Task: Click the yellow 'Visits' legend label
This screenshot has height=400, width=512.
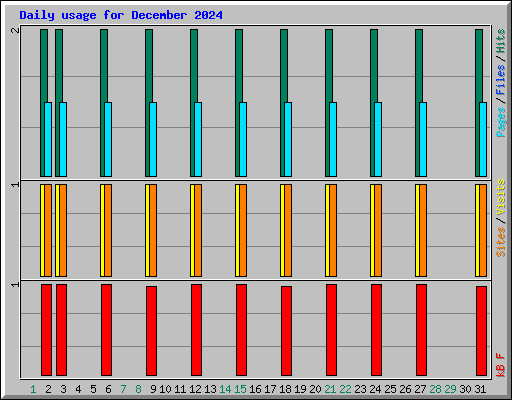Action: (x=501, y=197)
